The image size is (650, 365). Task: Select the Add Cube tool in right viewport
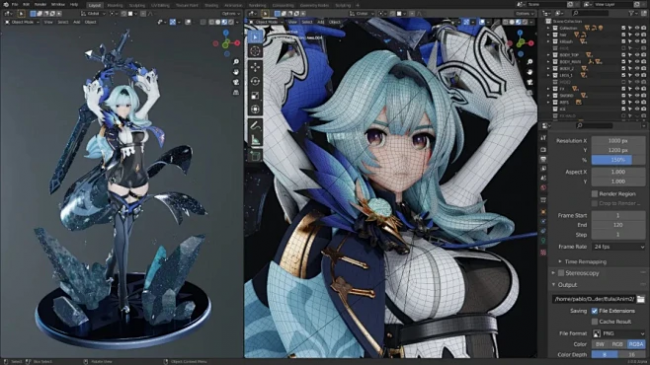(x=255, y=156)
